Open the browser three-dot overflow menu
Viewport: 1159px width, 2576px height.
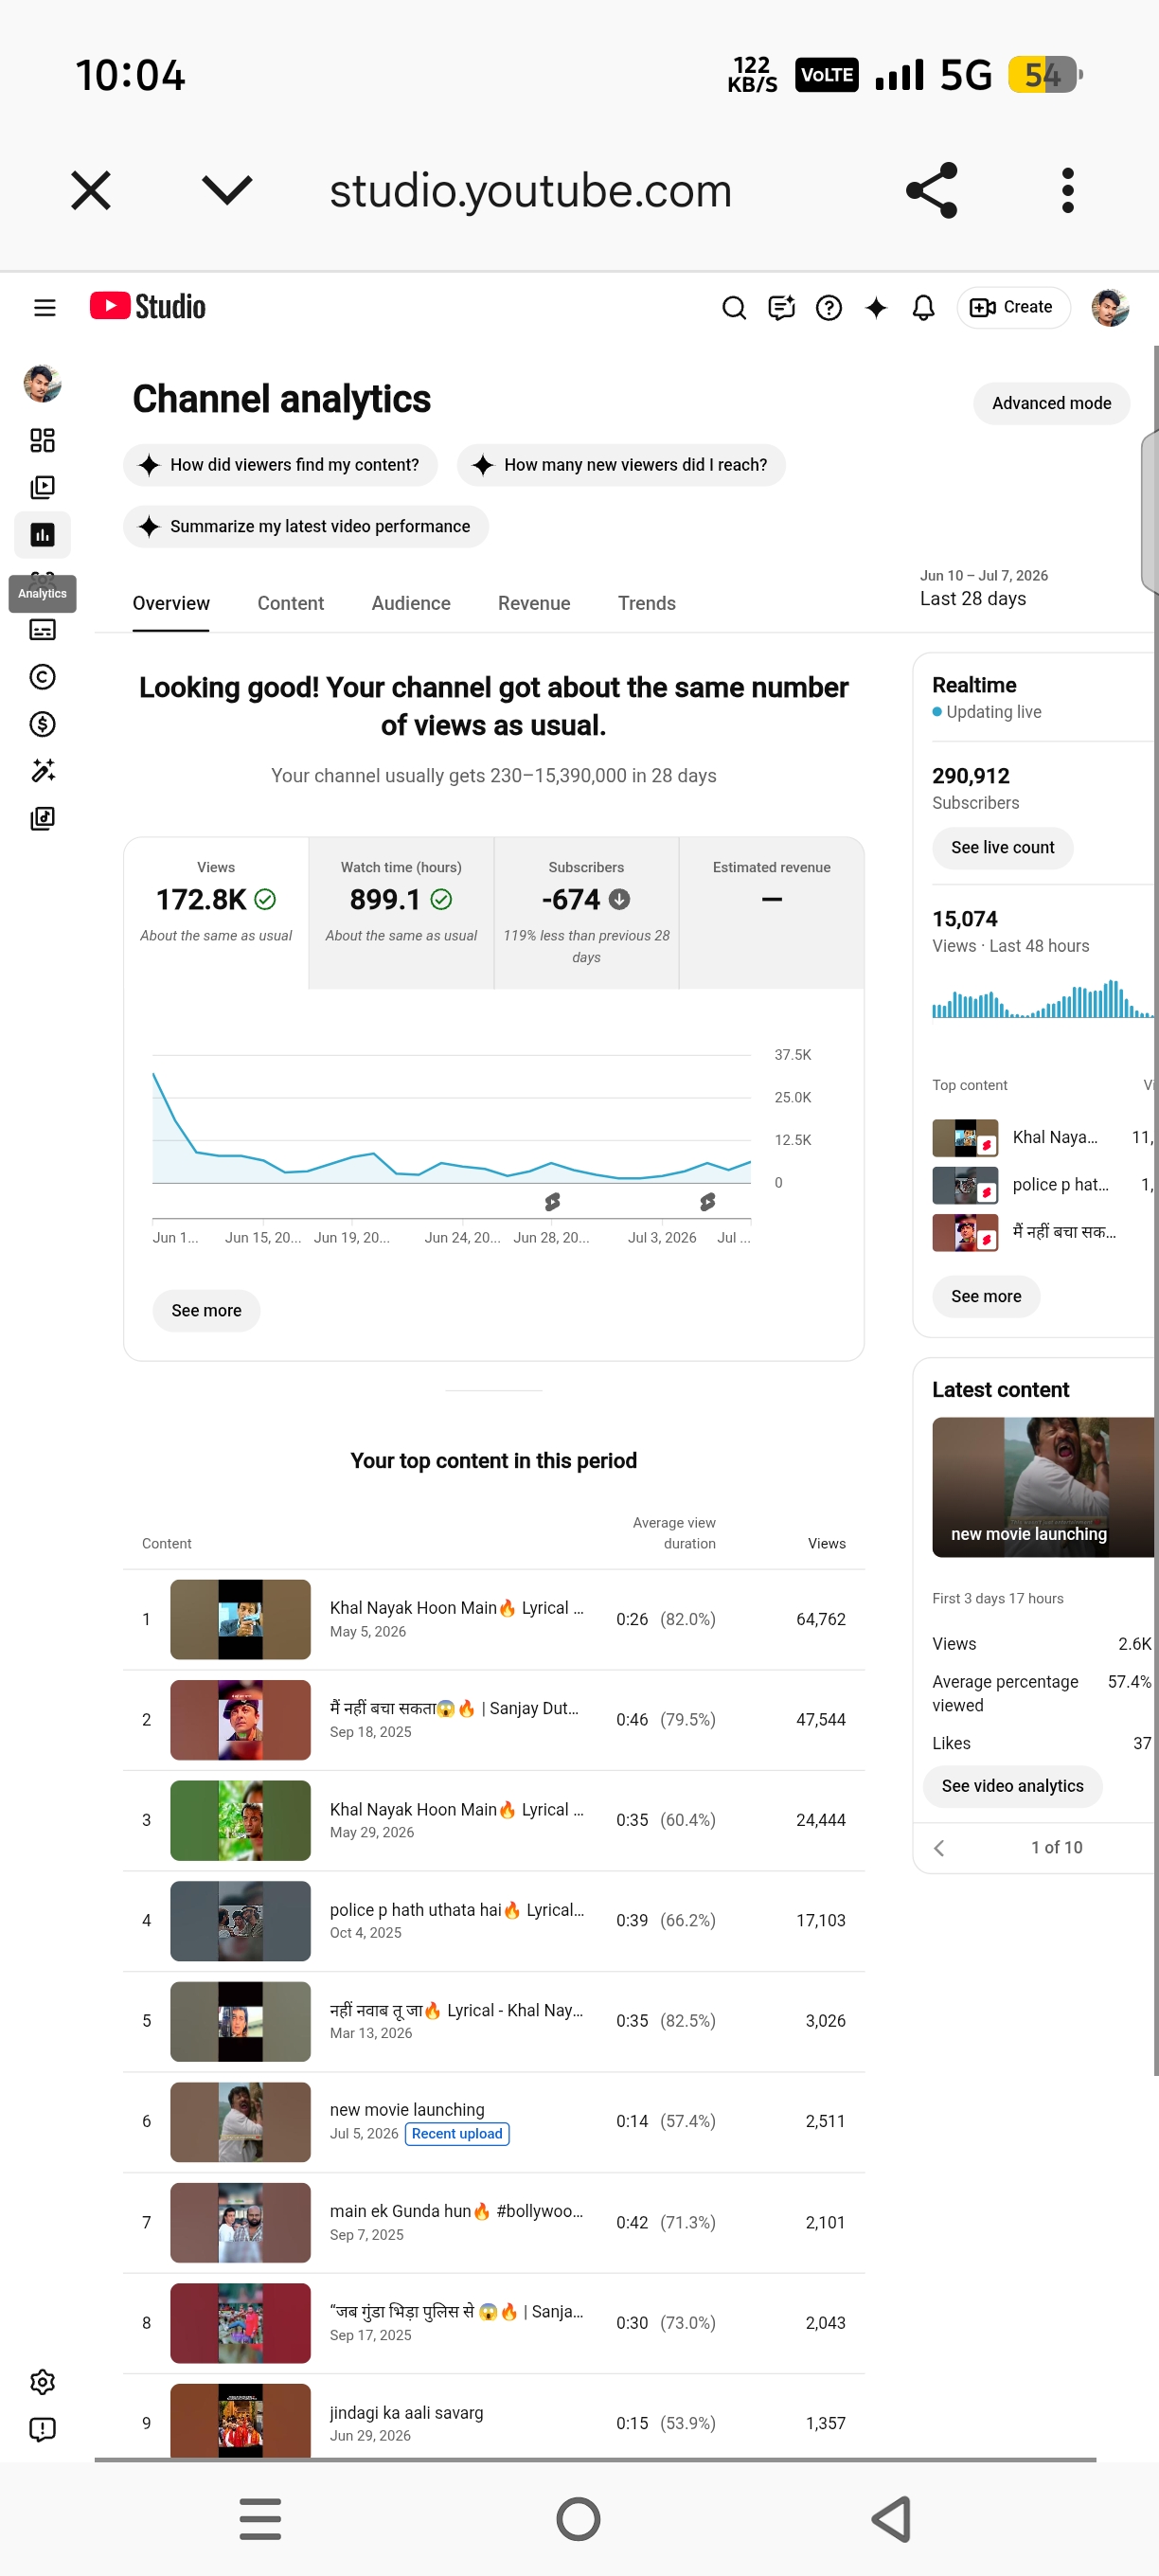[1067, 190]
